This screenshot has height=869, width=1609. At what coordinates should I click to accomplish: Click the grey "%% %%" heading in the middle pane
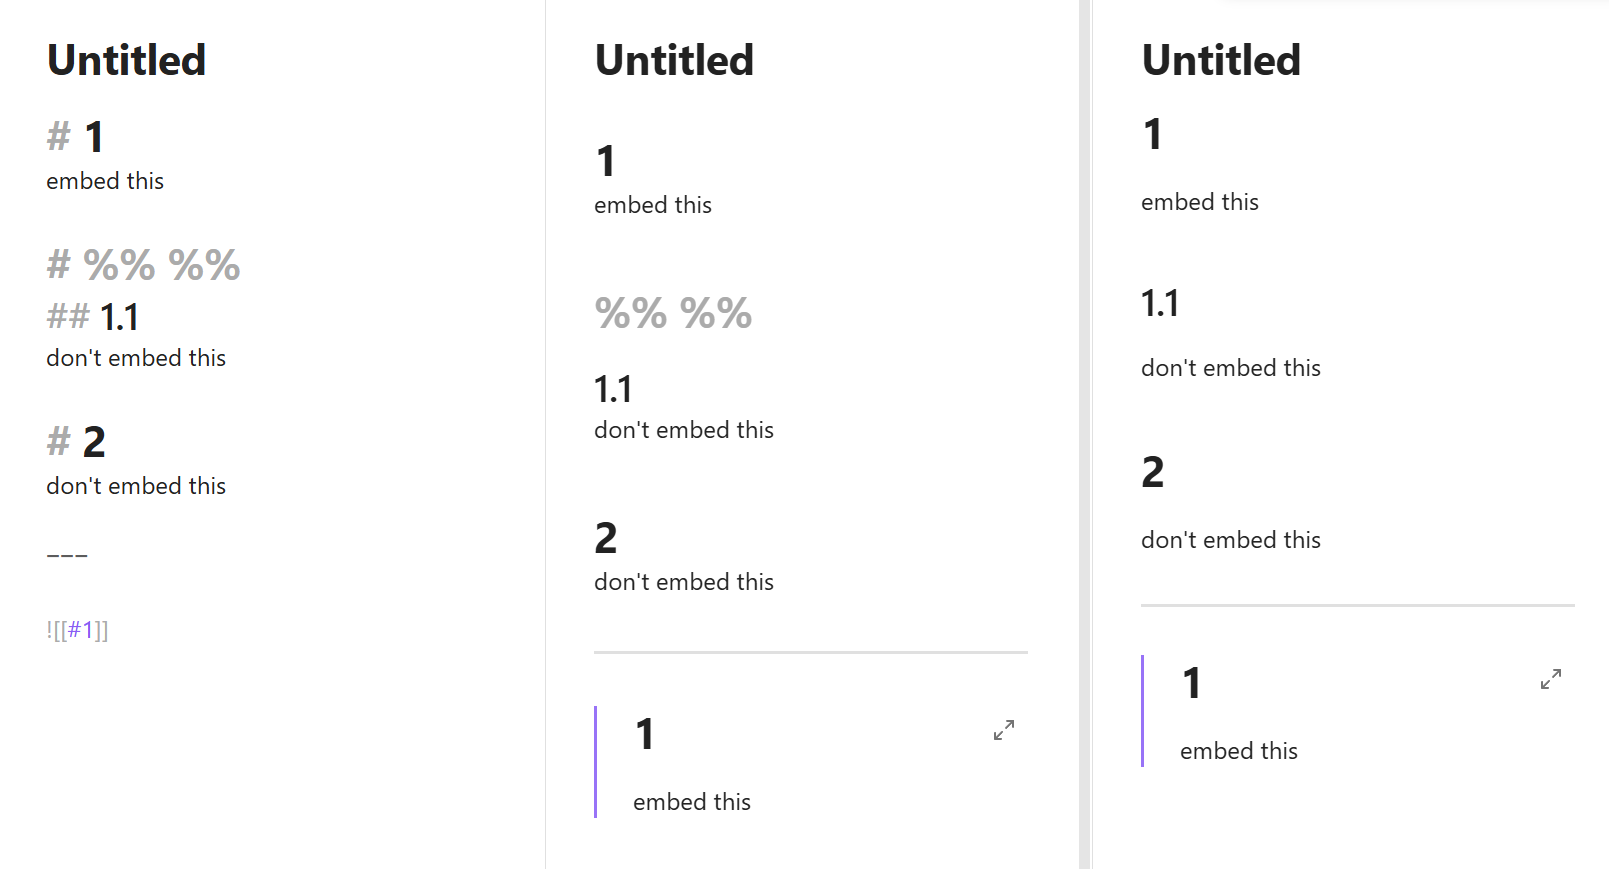673,313
